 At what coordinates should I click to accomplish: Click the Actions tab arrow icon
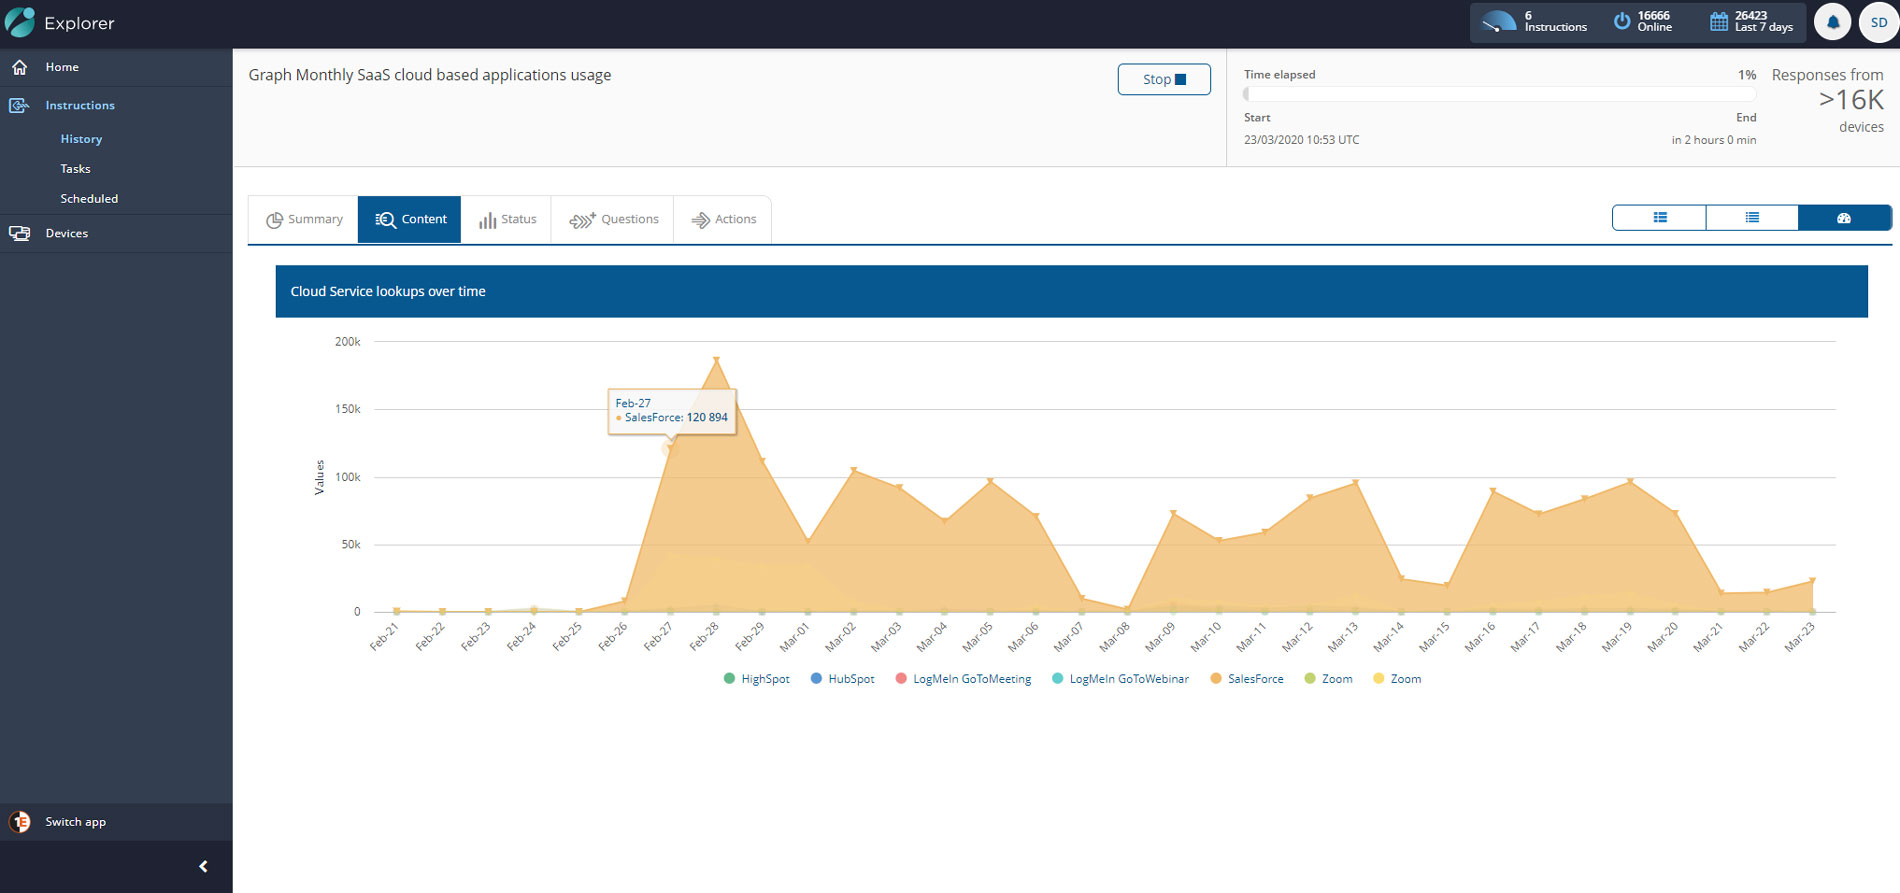pos(700,220)
